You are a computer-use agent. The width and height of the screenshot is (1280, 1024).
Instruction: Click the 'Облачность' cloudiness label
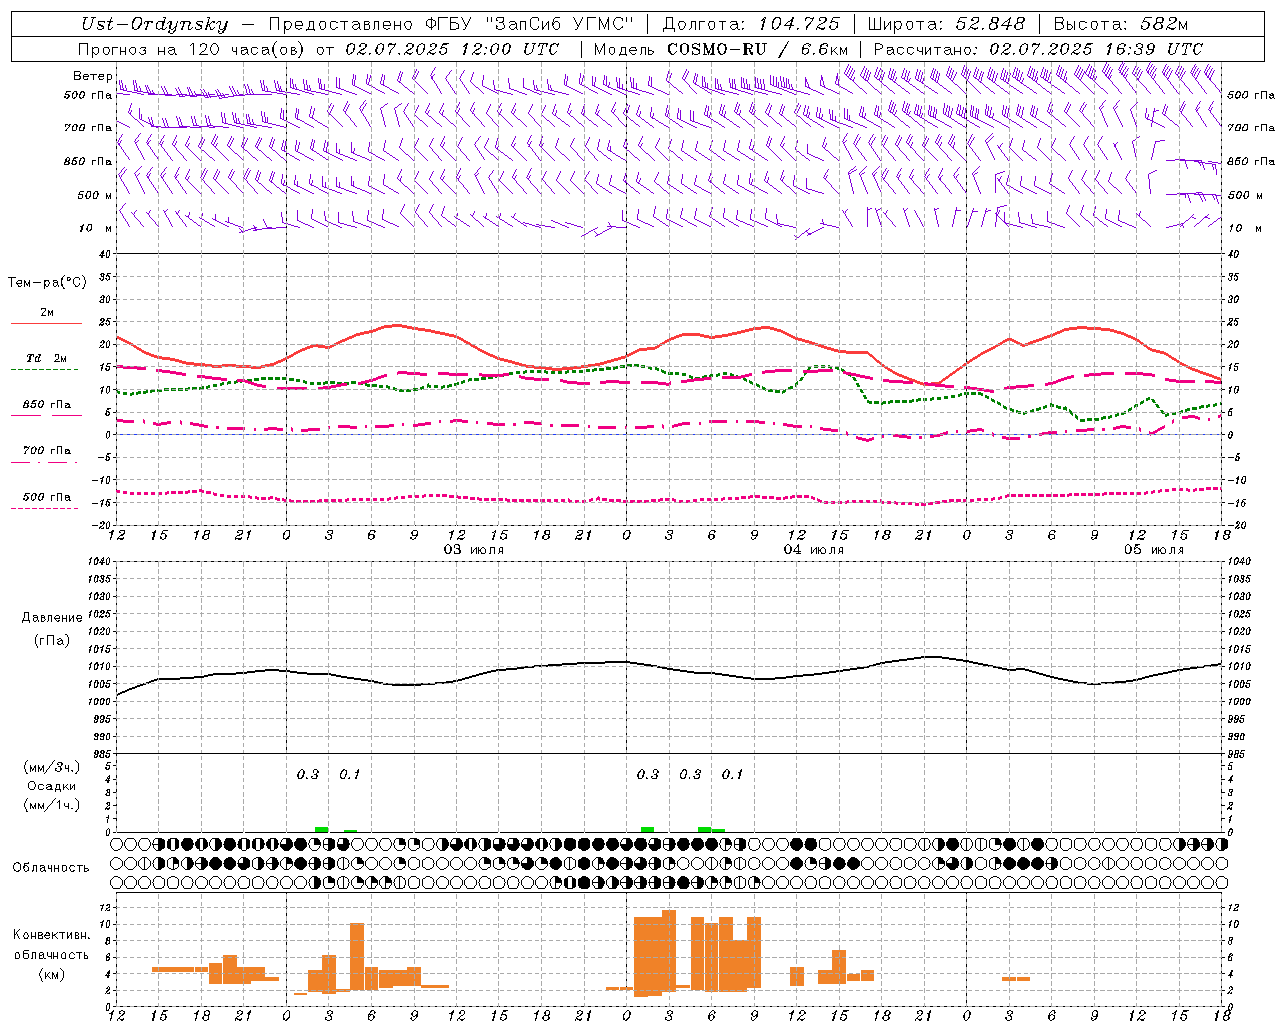click(x=51, y=867)
